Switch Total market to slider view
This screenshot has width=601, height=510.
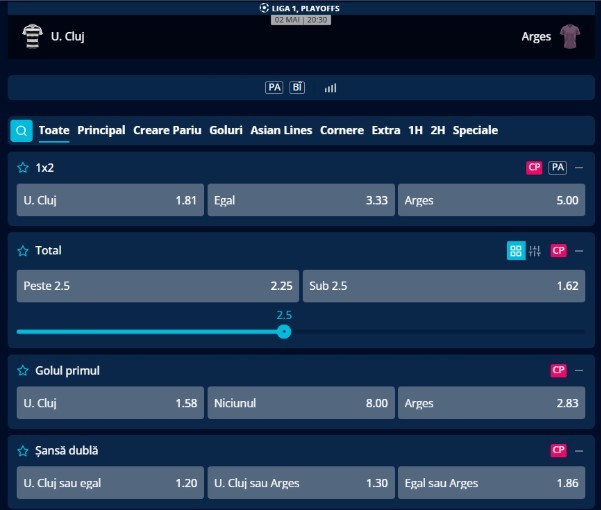535,251
